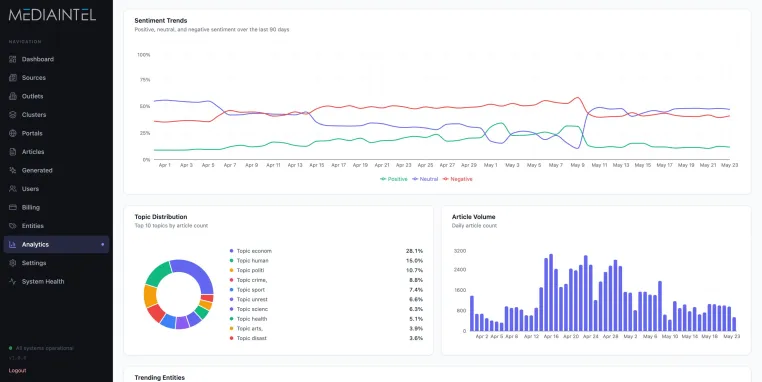Click the Topic sport legend dot
762x382 pixels.
click(231, 290)
